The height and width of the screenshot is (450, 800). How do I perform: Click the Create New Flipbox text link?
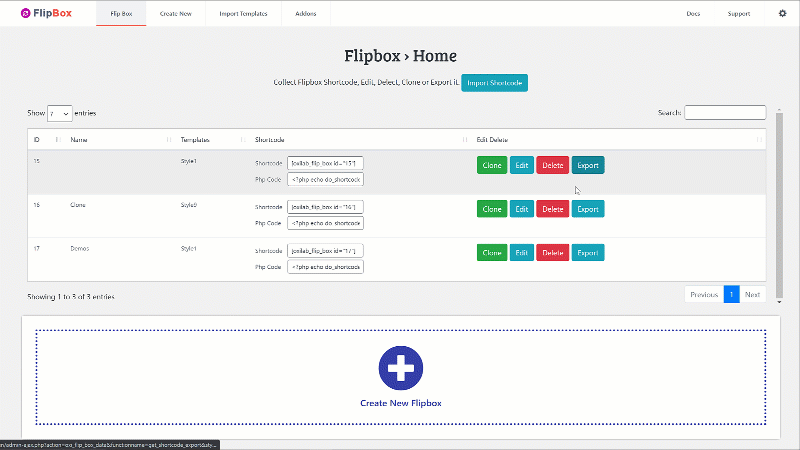pos(401,403)
